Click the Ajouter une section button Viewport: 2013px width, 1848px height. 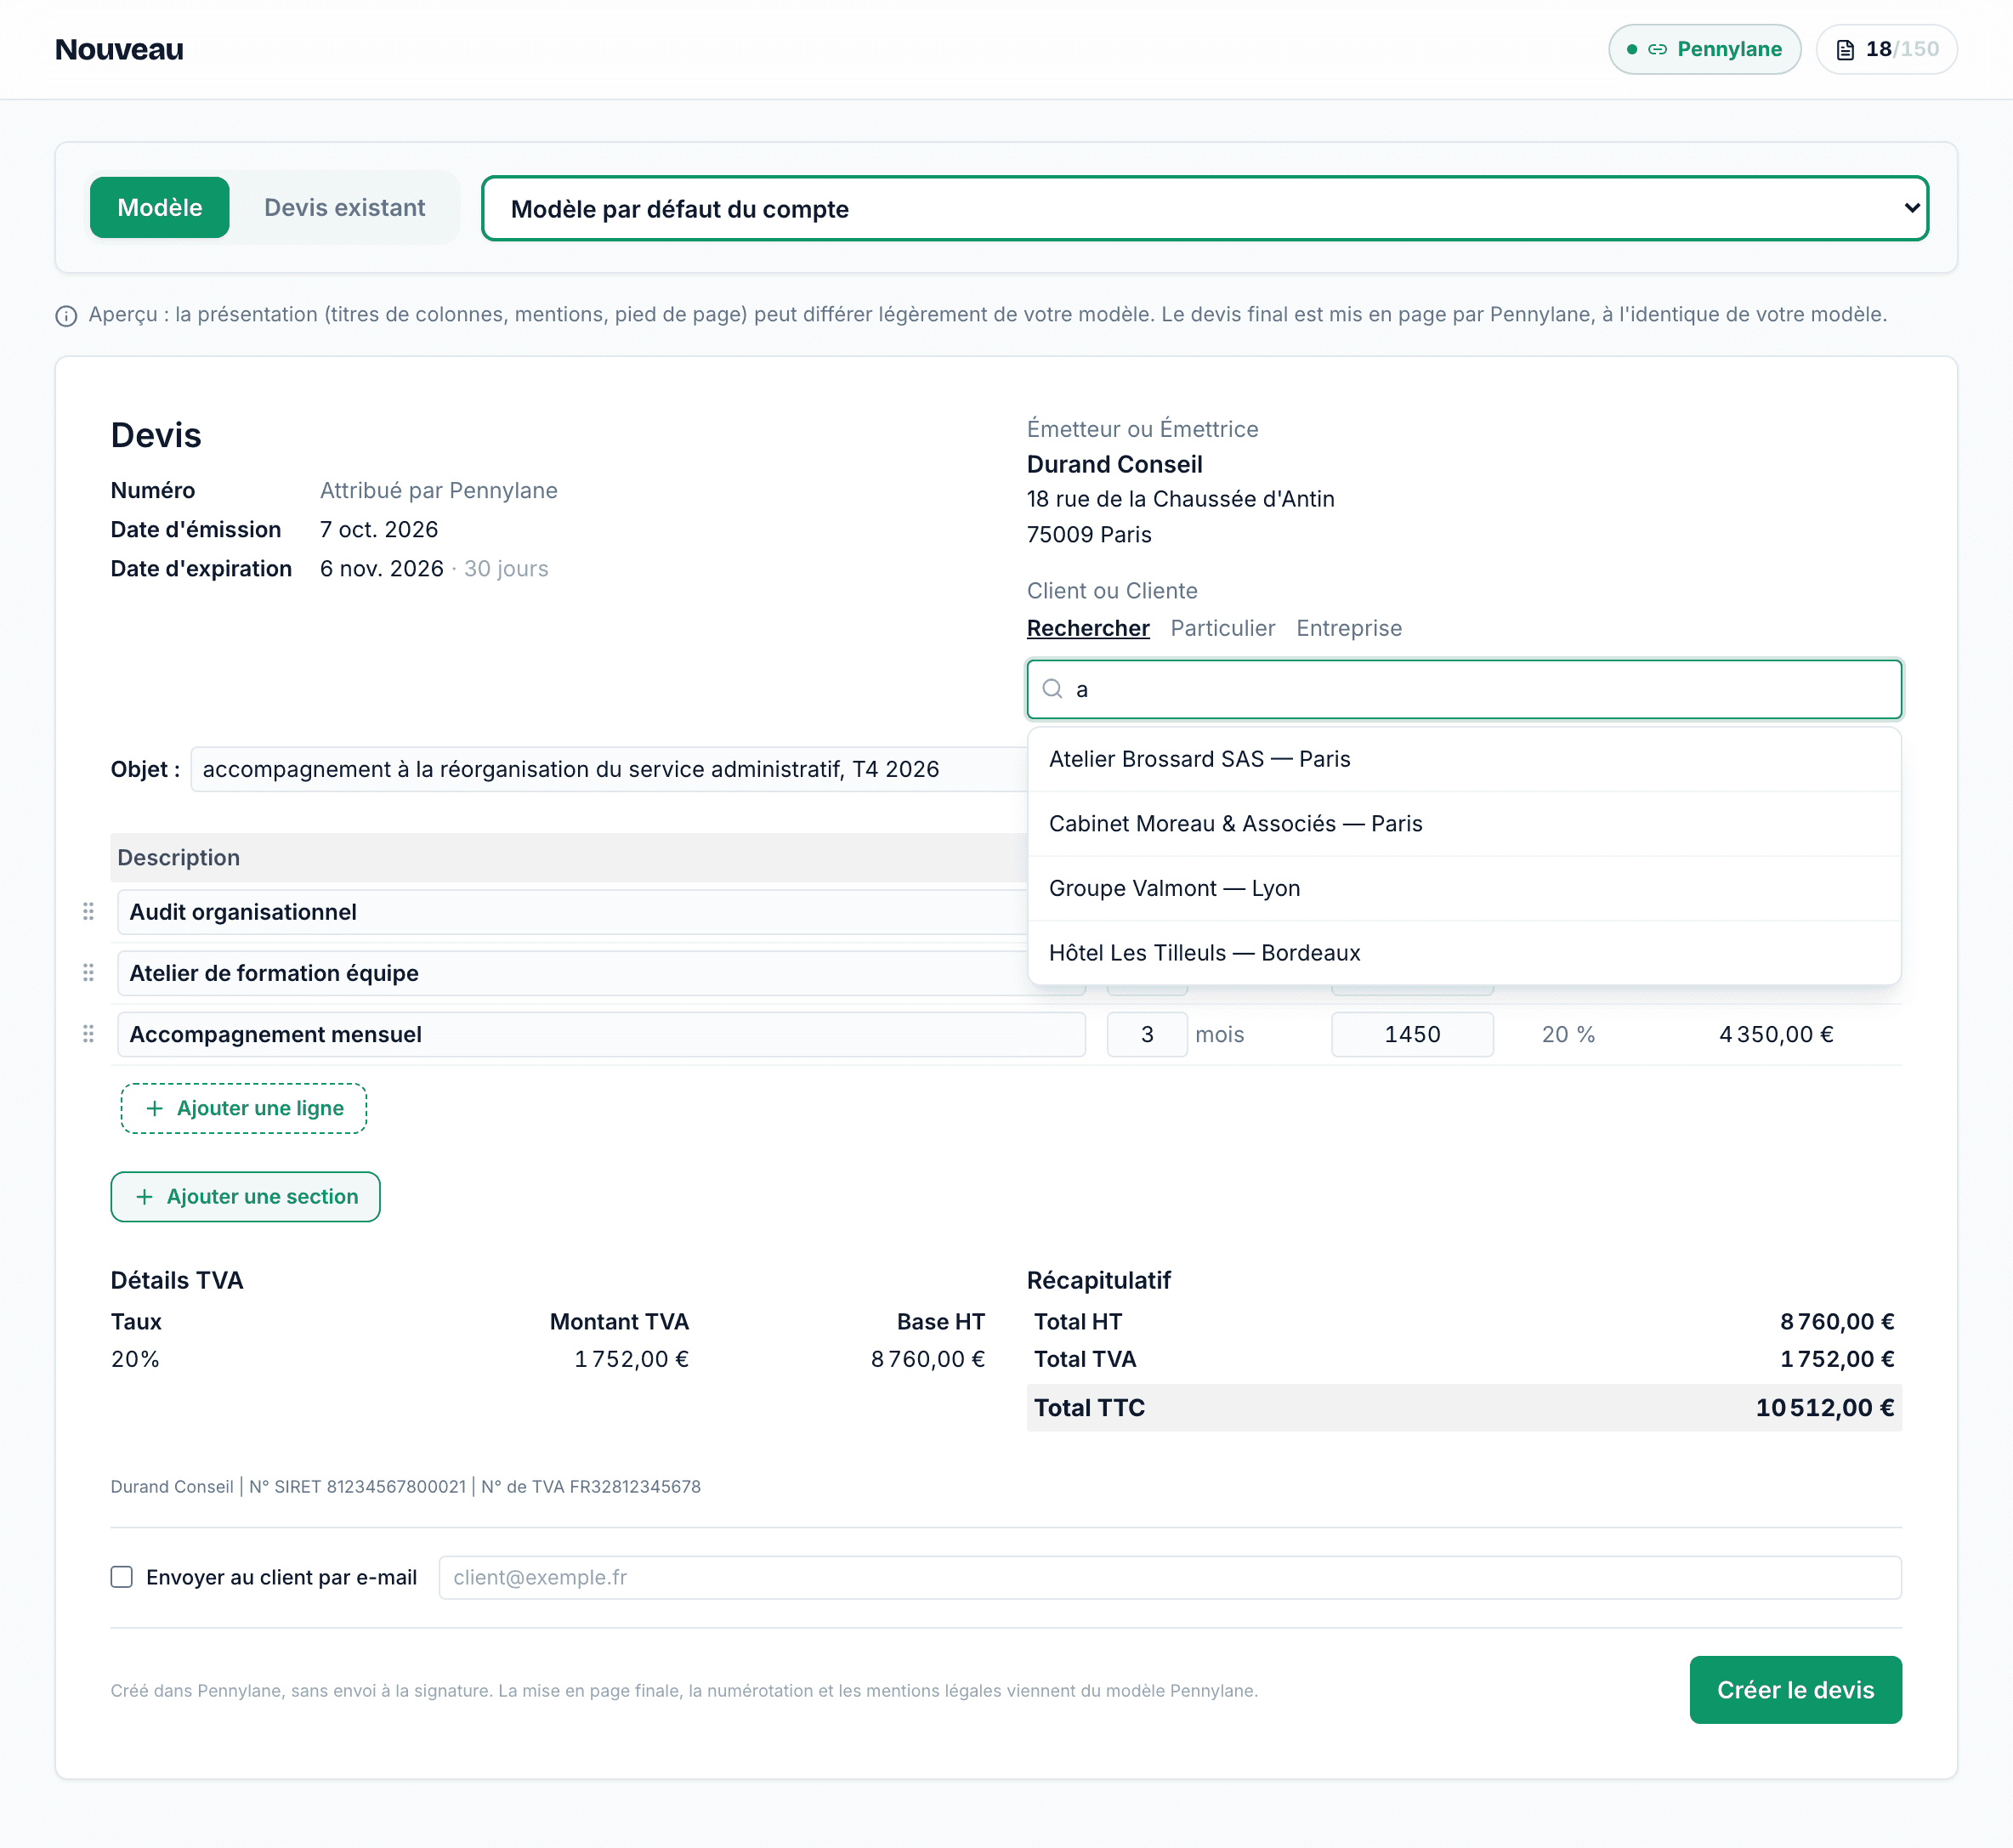(x=245, y=1197)
